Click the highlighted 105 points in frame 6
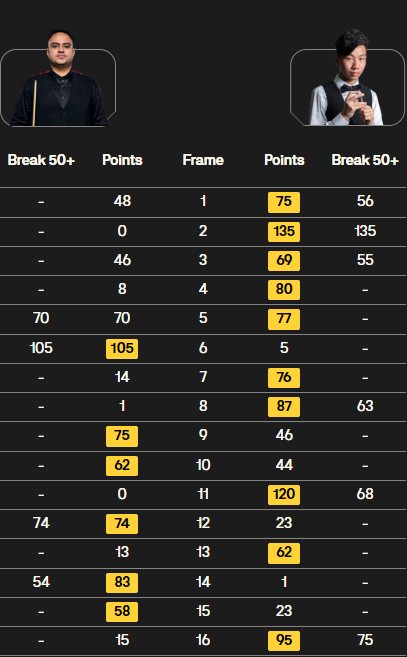 tap(122, 349)
